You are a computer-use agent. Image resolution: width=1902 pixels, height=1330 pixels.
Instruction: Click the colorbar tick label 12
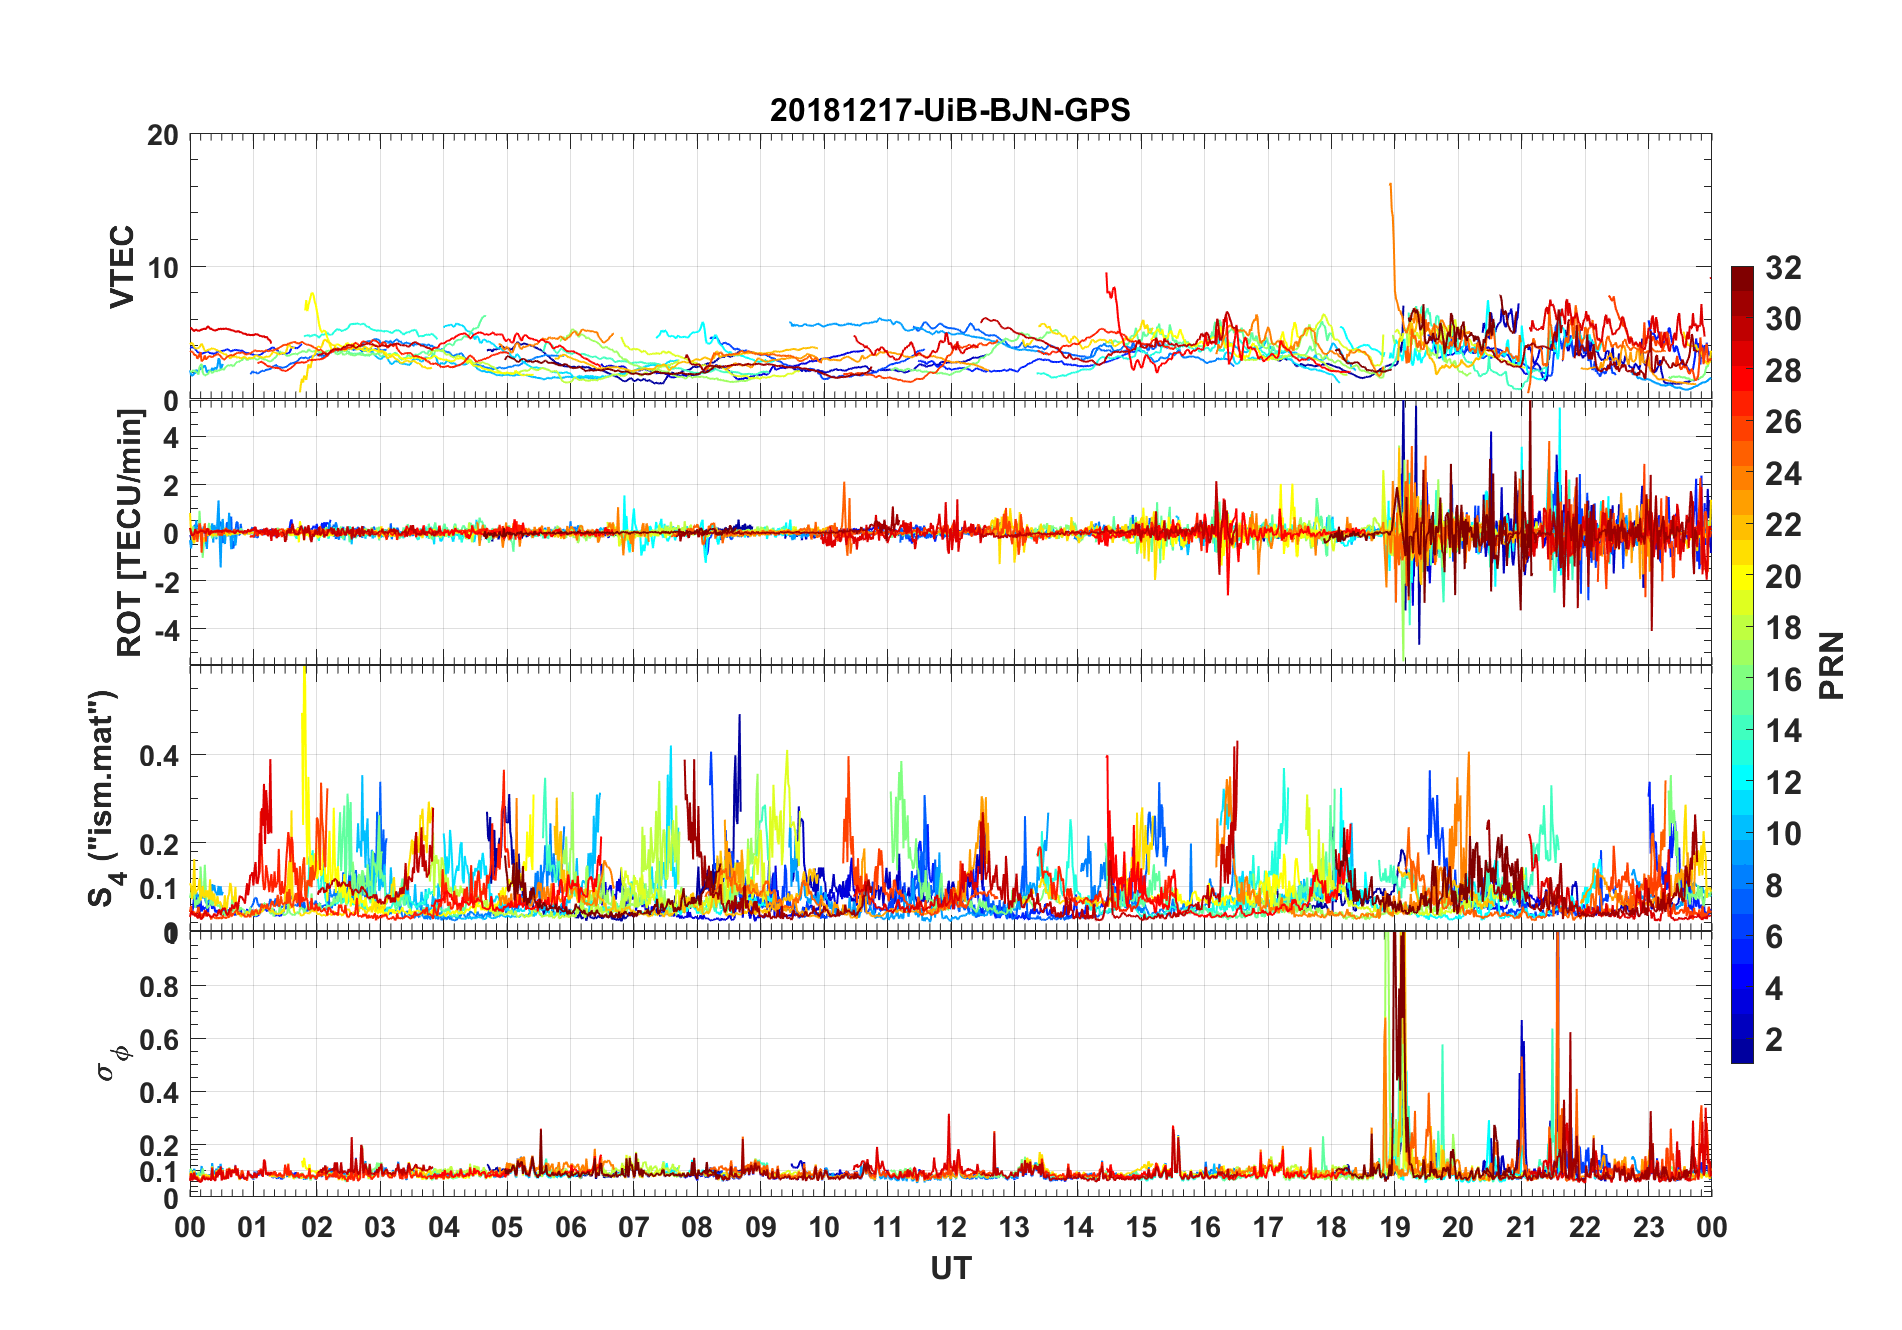[1784, 783]
